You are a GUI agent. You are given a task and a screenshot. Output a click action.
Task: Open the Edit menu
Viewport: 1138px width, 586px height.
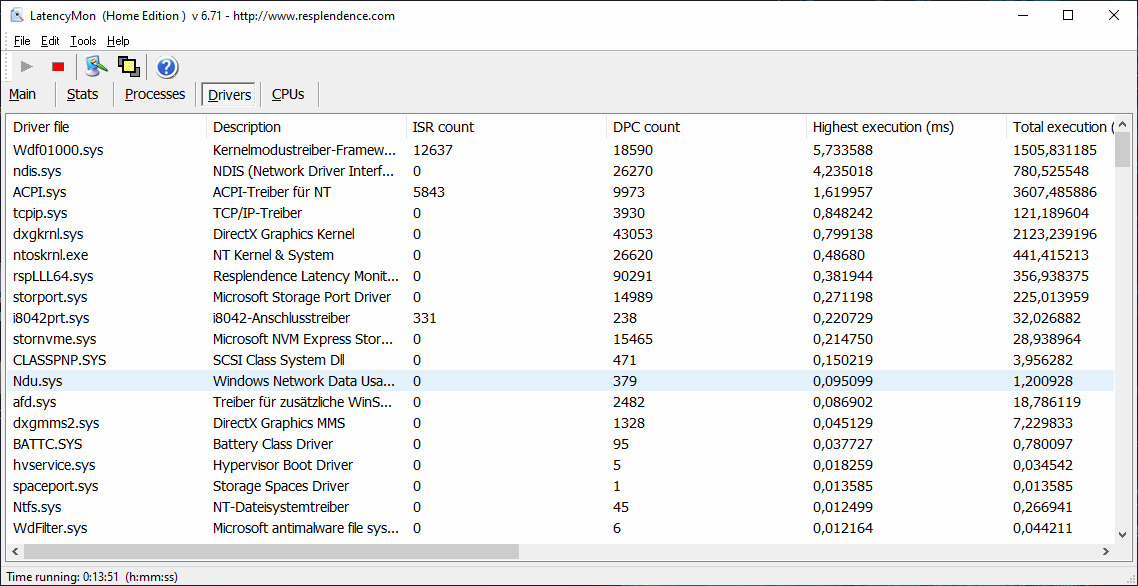click(50, 41)
